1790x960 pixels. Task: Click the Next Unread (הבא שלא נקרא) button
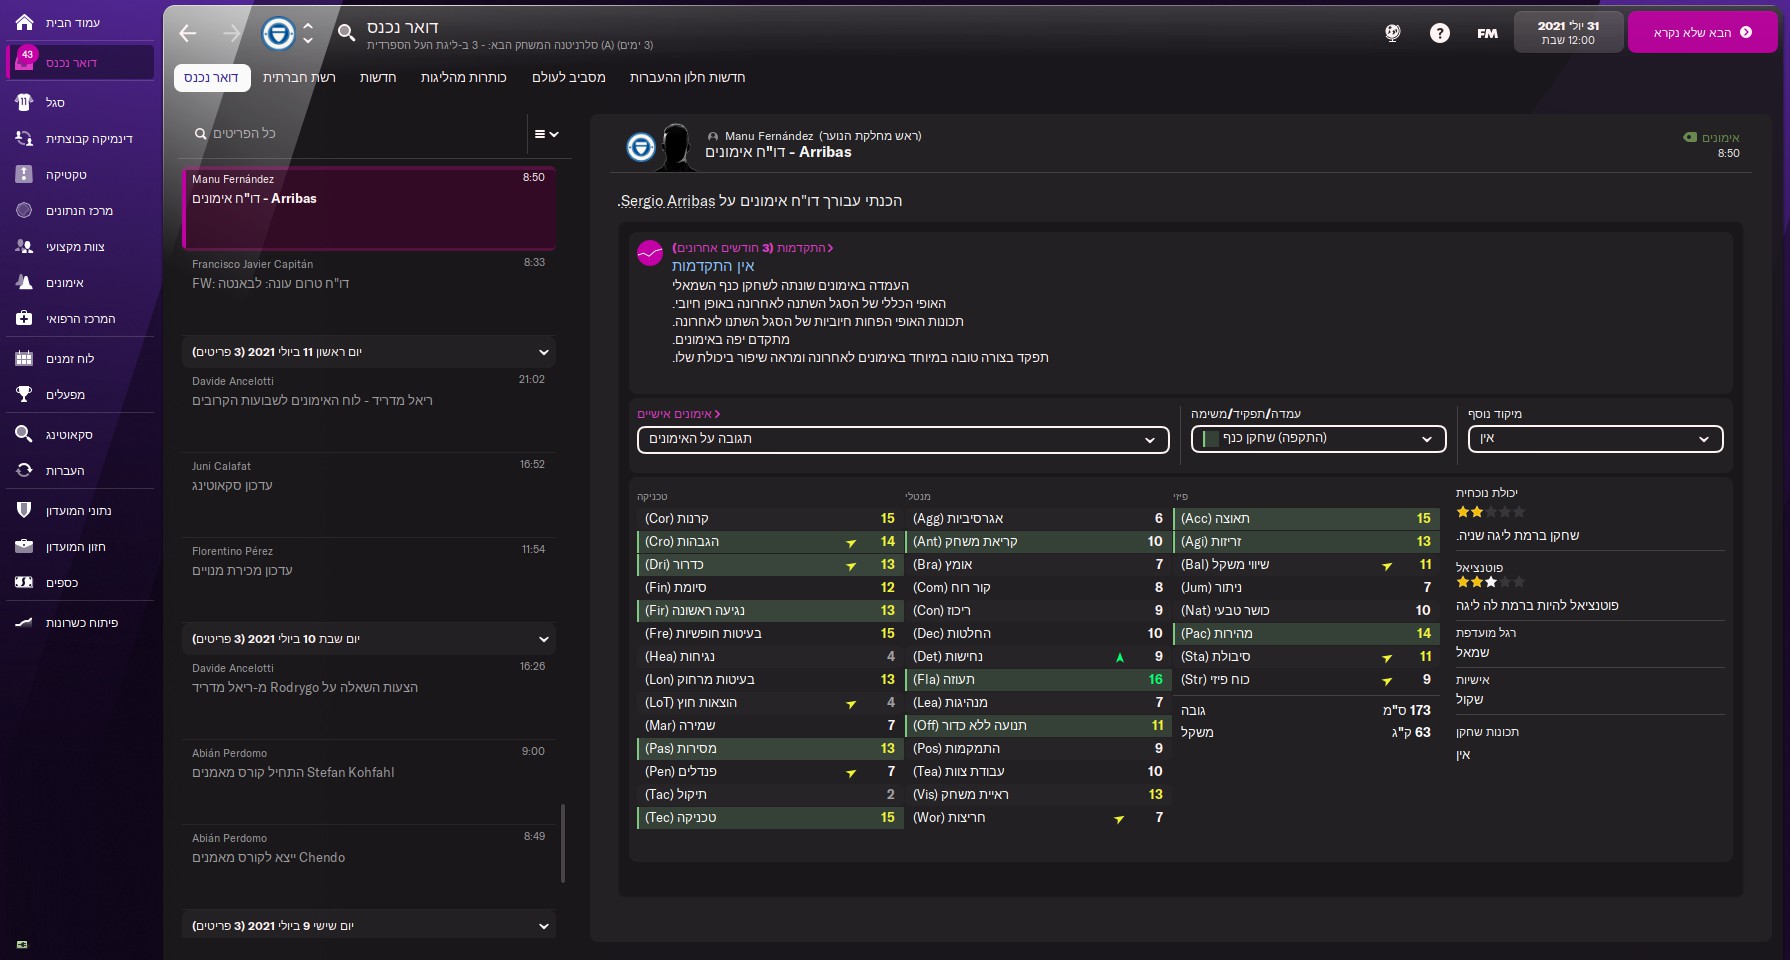(x=1702, y=32)
